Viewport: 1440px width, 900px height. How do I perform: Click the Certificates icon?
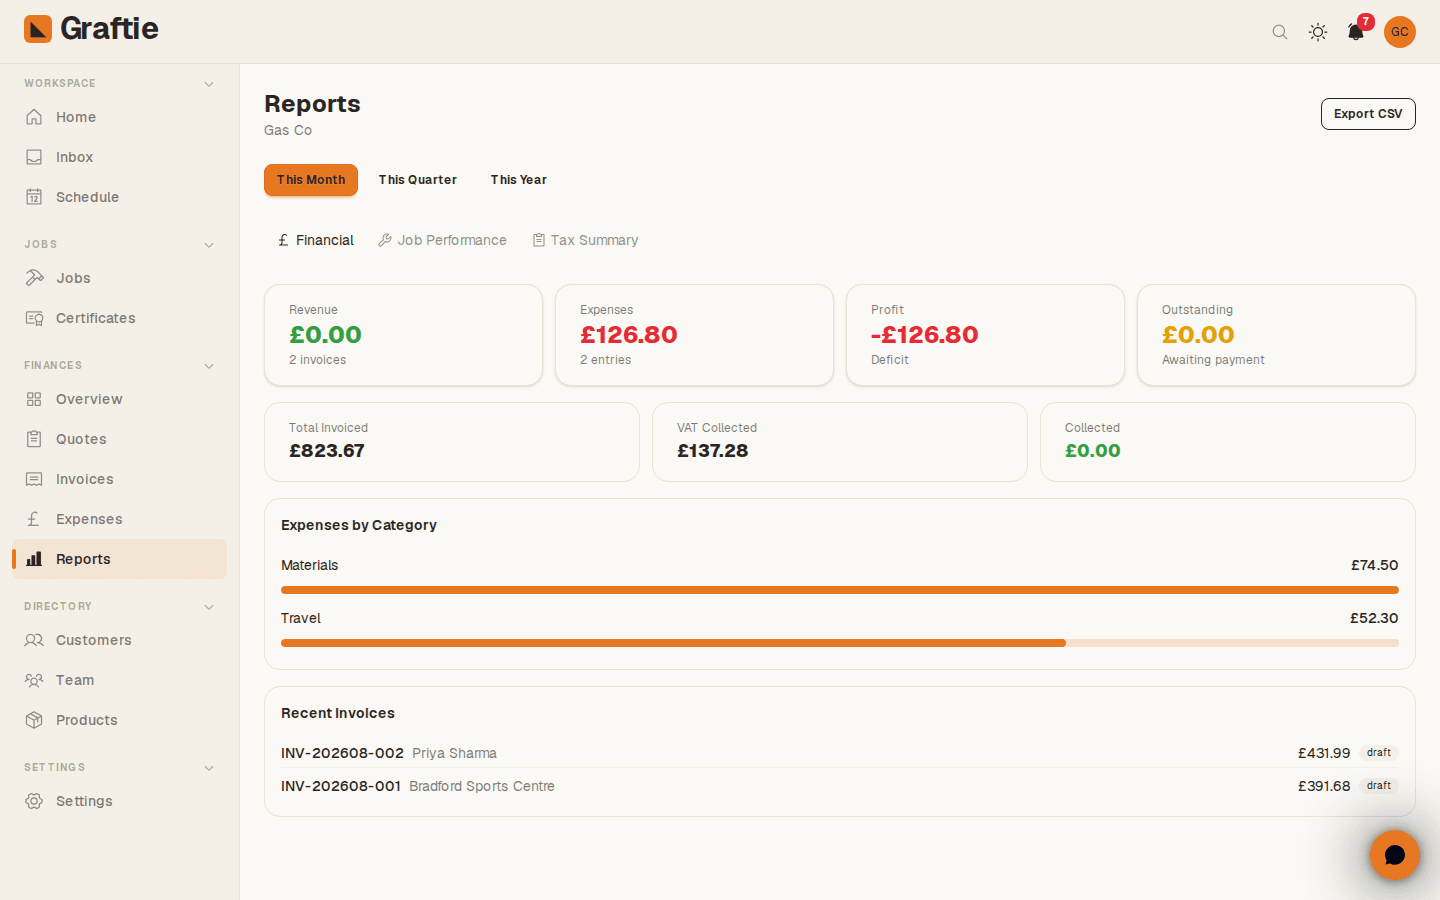[34, 318]
